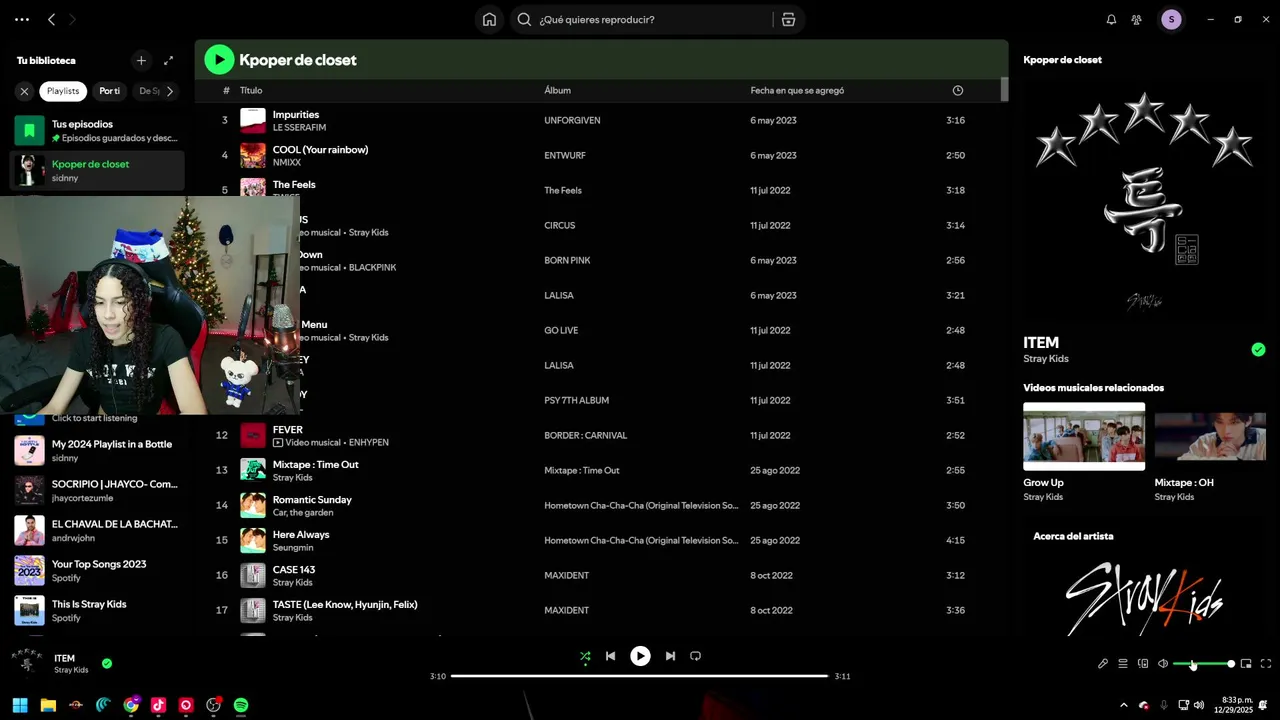1280x720 pixels.
Task: Open the mini player
Action: 1246,663
